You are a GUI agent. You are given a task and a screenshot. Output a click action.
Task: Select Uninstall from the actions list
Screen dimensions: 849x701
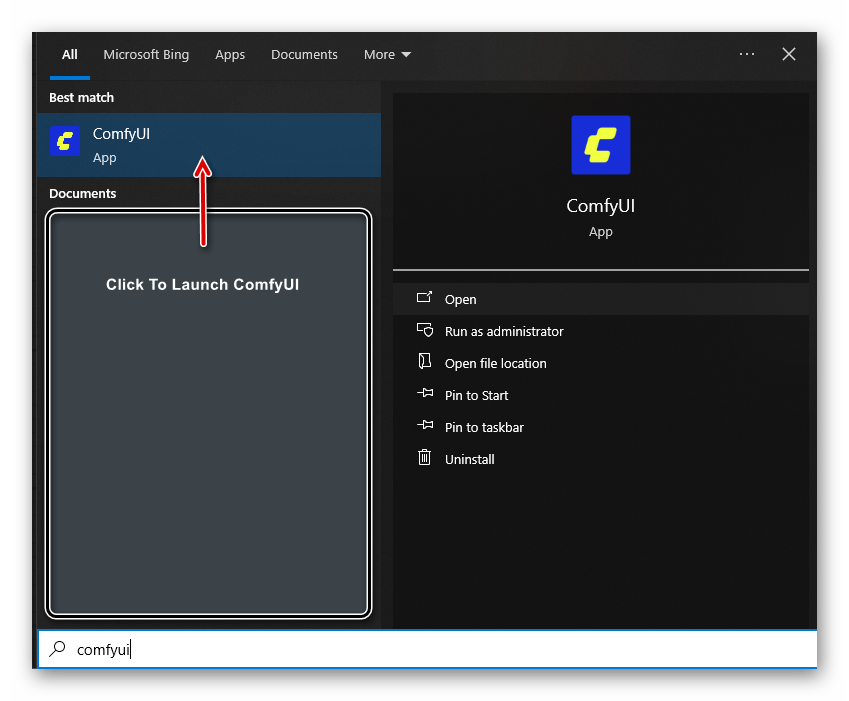click(x=469, y=459)
